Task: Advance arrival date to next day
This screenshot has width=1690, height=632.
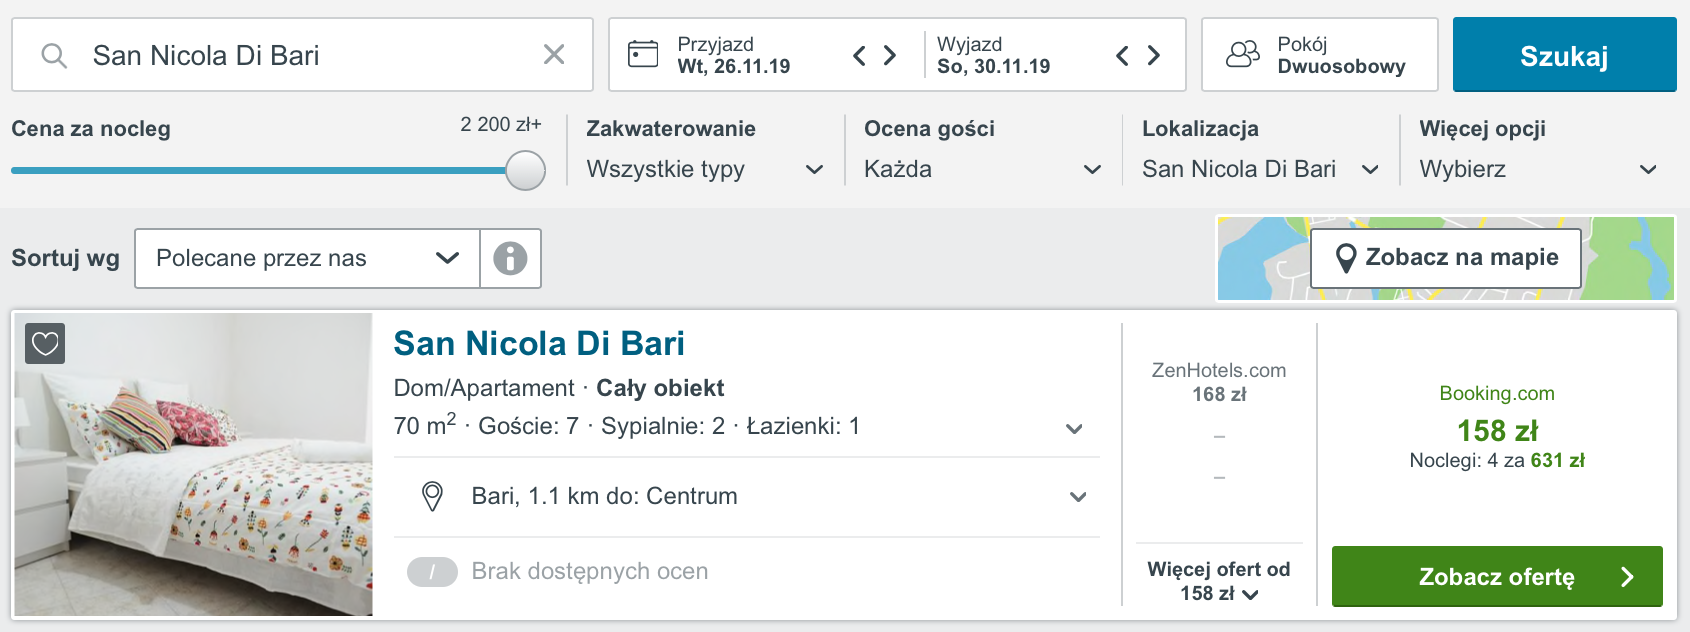Action: point(889,55)
